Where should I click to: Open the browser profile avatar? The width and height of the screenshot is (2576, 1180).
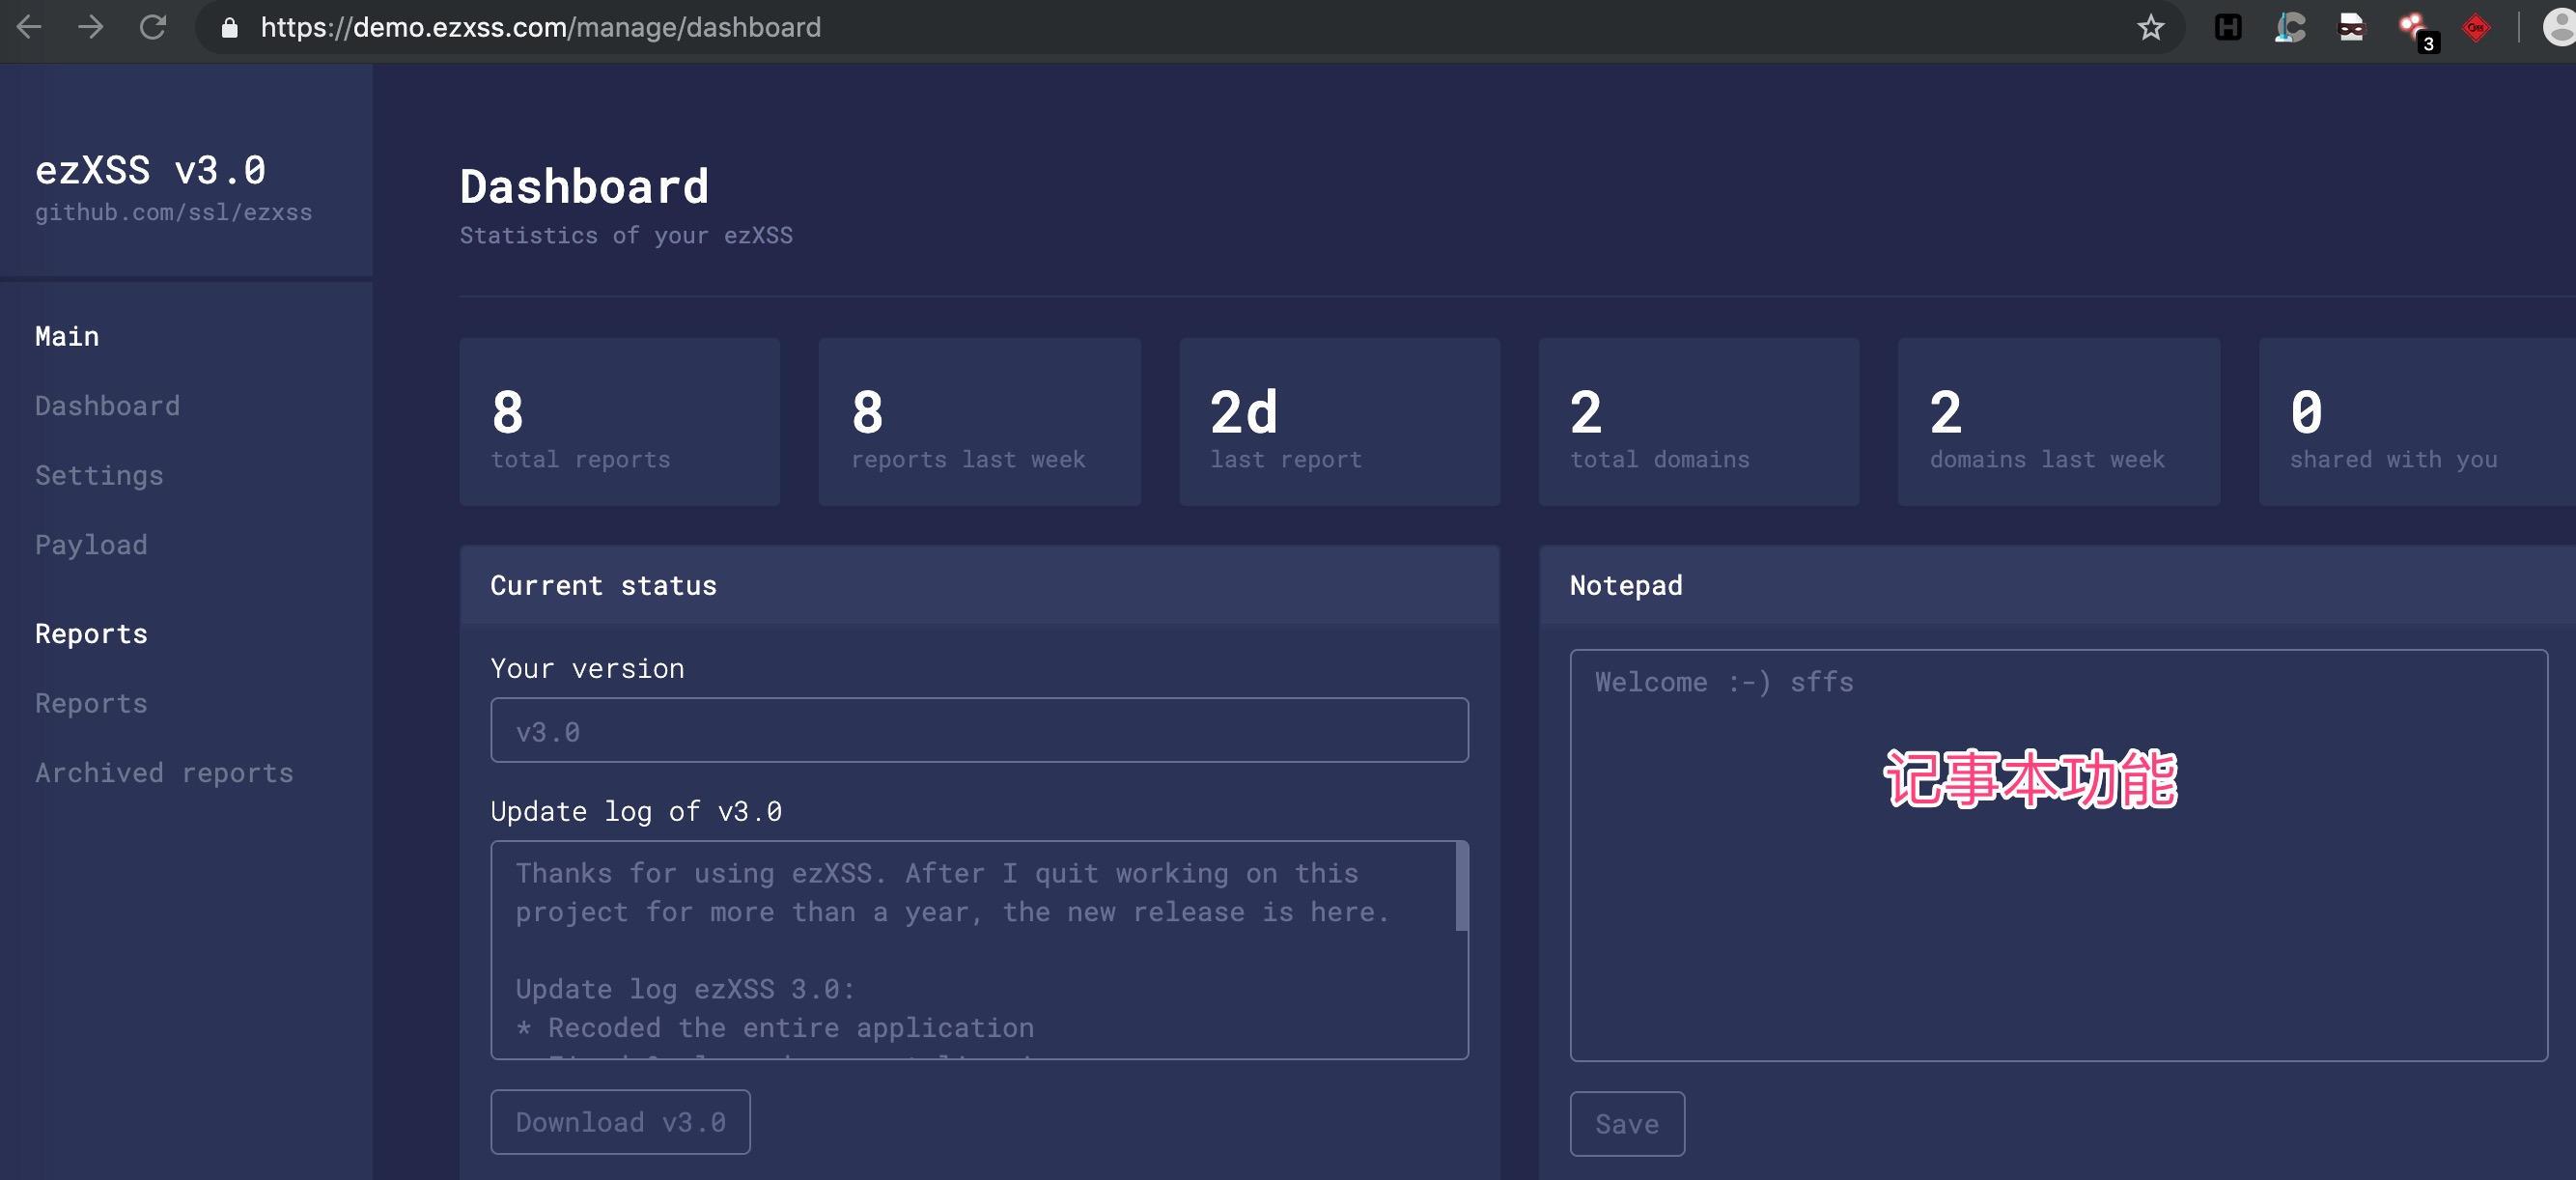(2559, 27)
